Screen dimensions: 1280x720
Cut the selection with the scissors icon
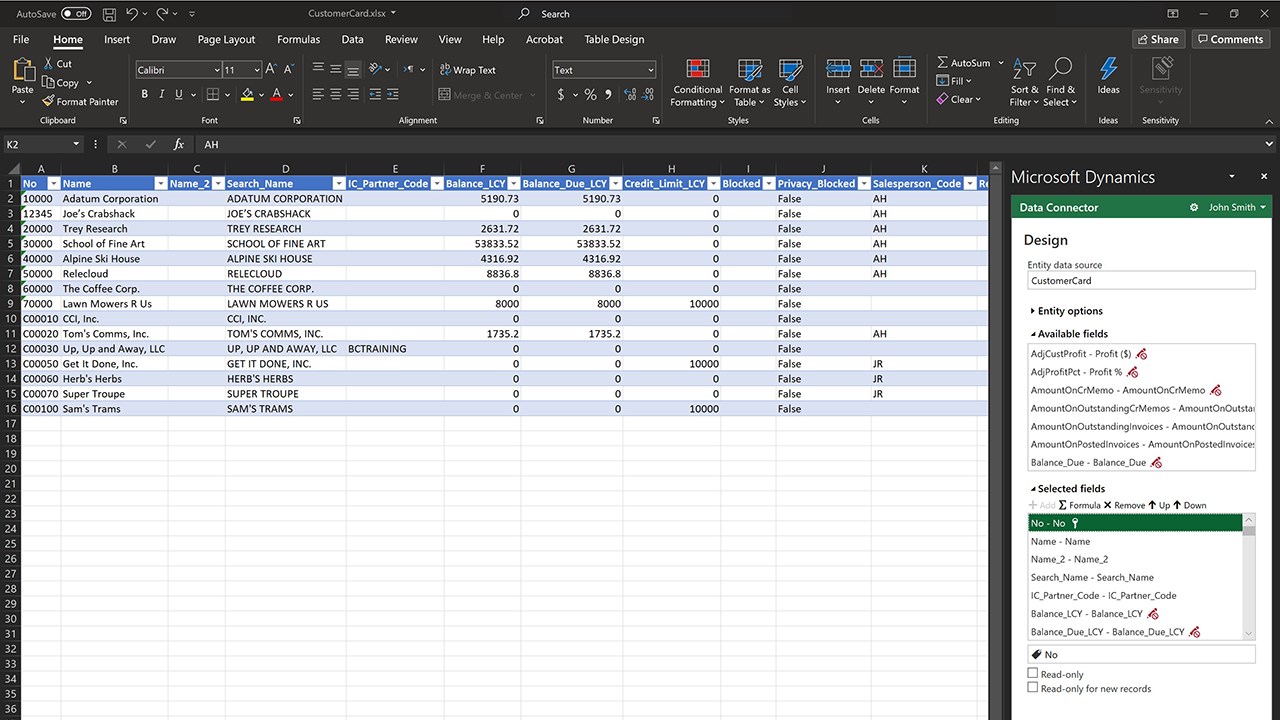pyautogui.click(x=49, y=64)
